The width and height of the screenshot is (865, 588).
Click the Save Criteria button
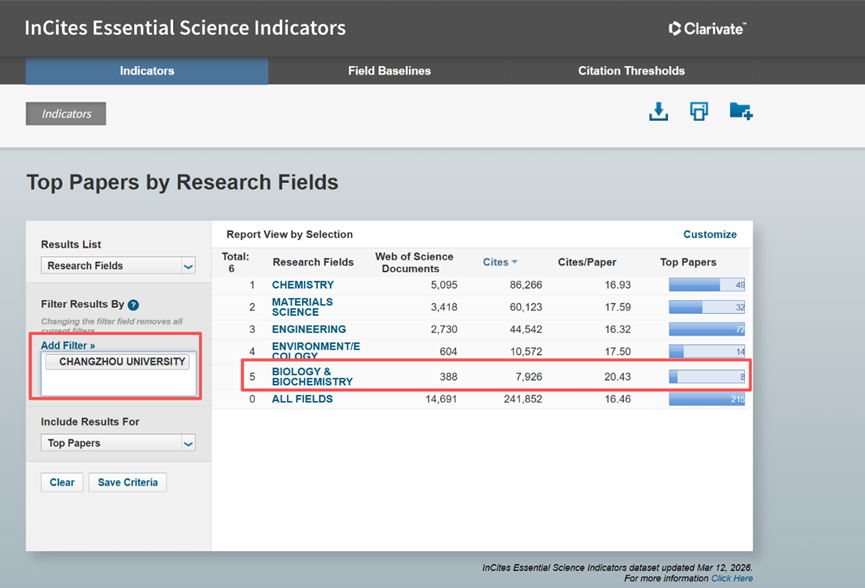pos(127,482)
